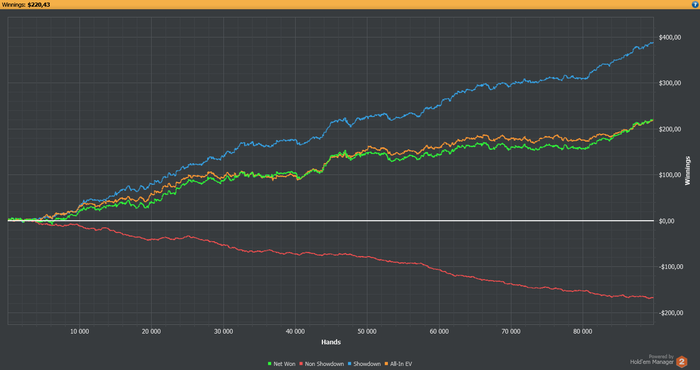700x370 pixels.
Task: Click the orange All-In EV legend swatch
Action: [x=387, y=364]
